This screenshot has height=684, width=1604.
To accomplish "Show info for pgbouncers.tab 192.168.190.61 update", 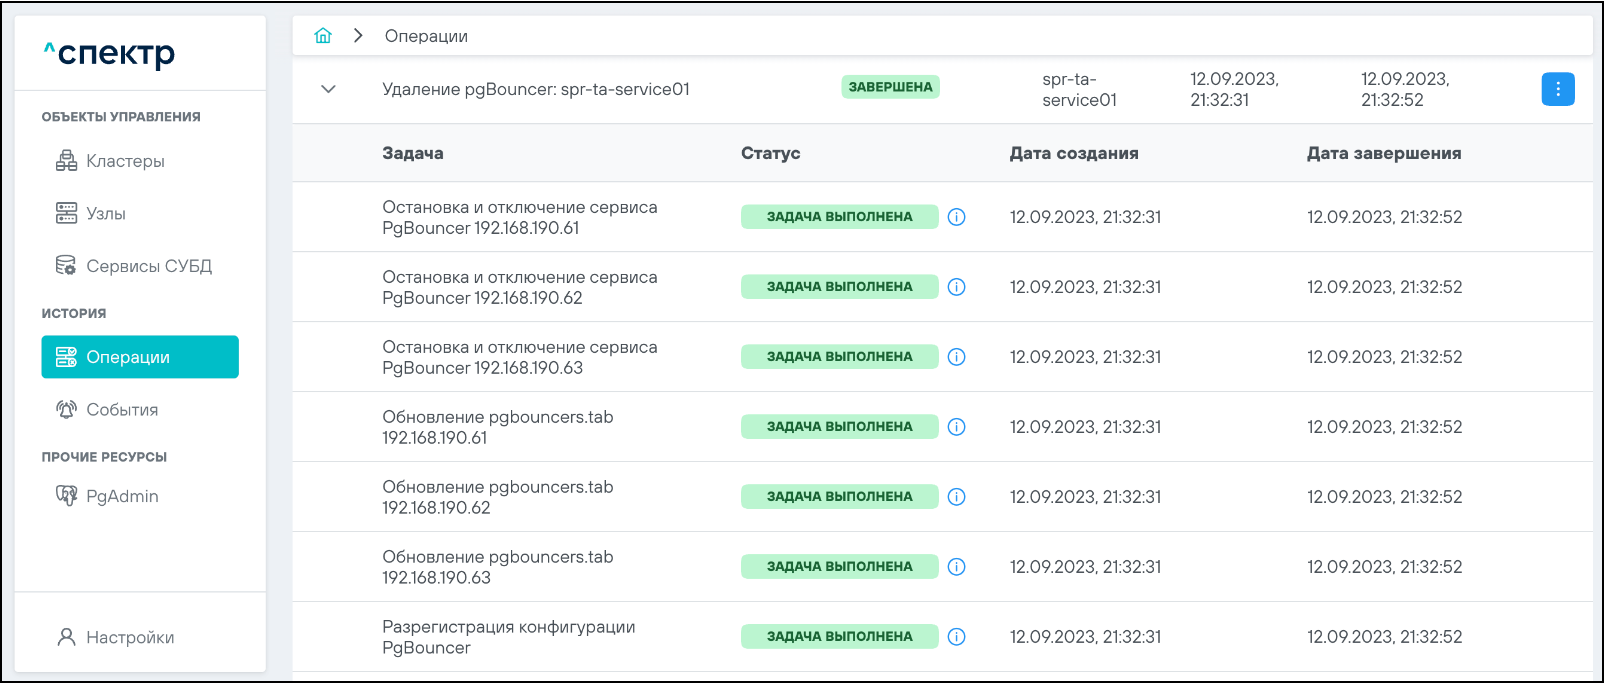I will click(957, 427).
